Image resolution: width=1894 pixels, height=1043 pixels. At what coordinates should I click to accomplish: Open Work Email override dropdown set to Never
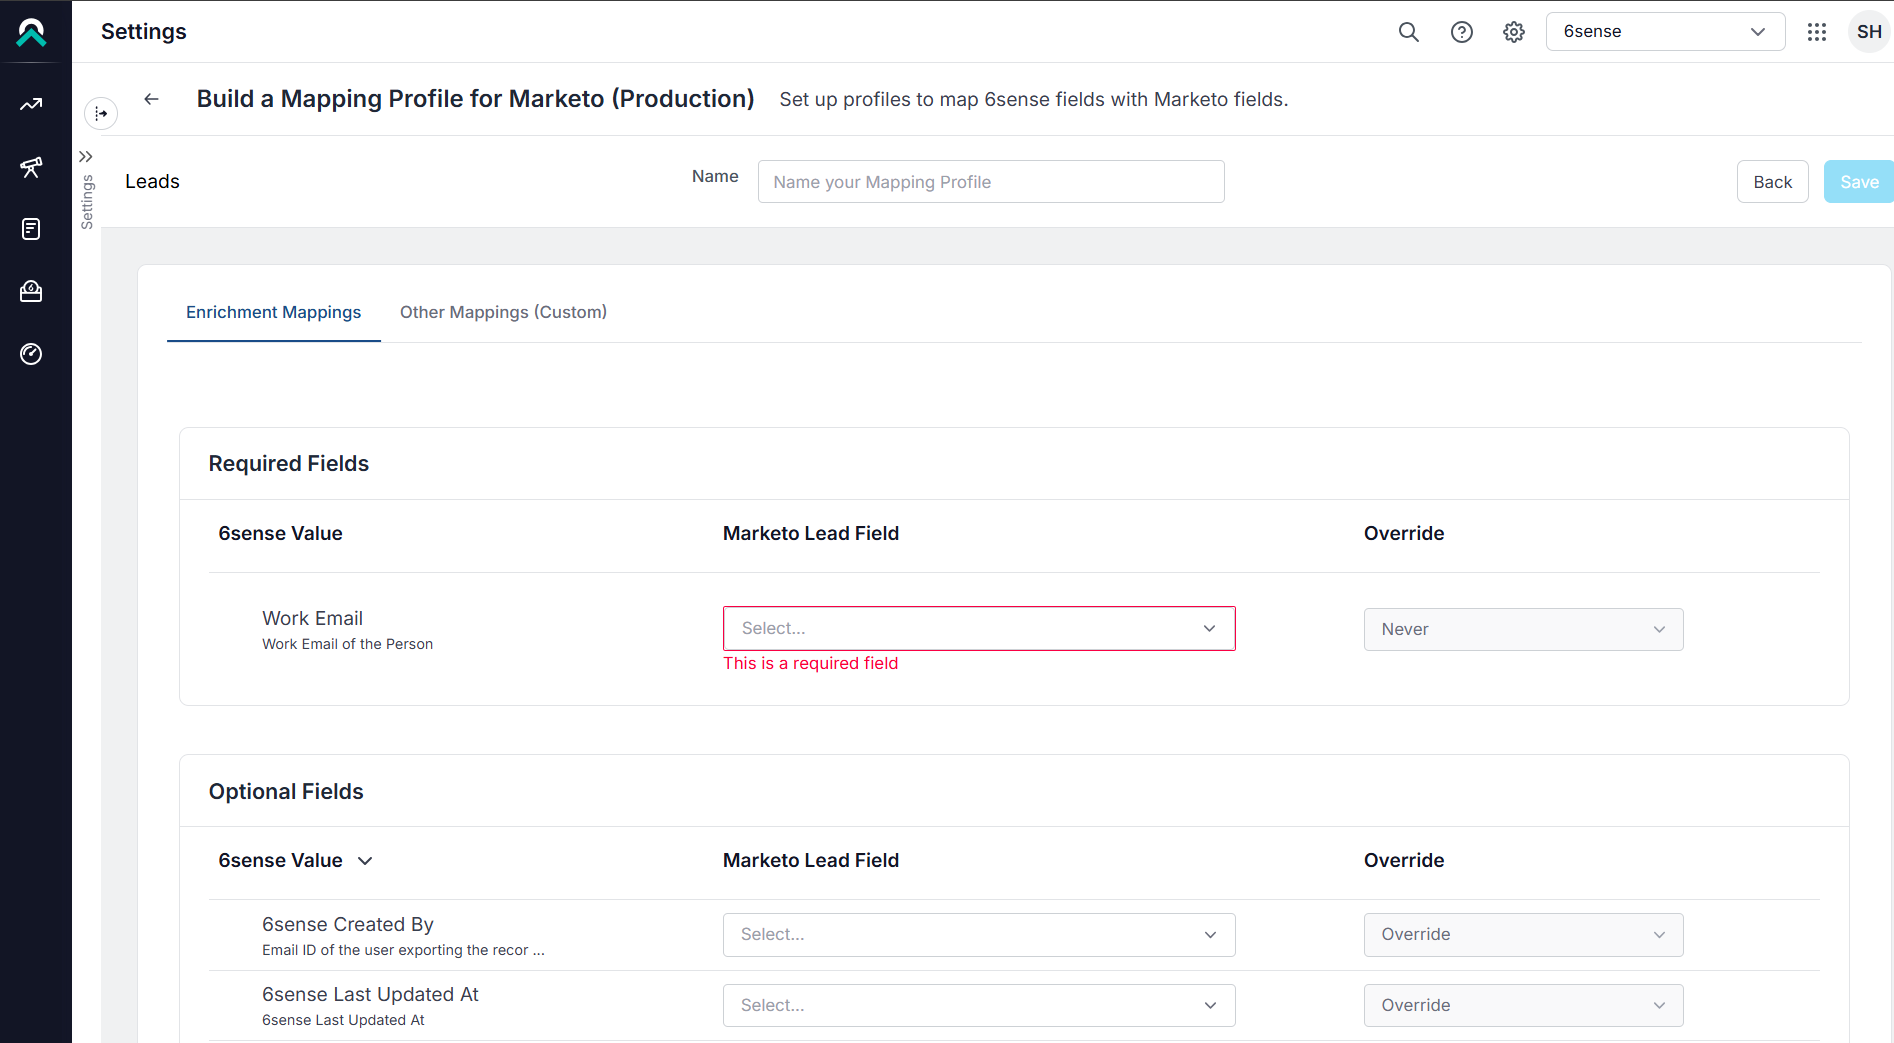(x=1523, y=629)
